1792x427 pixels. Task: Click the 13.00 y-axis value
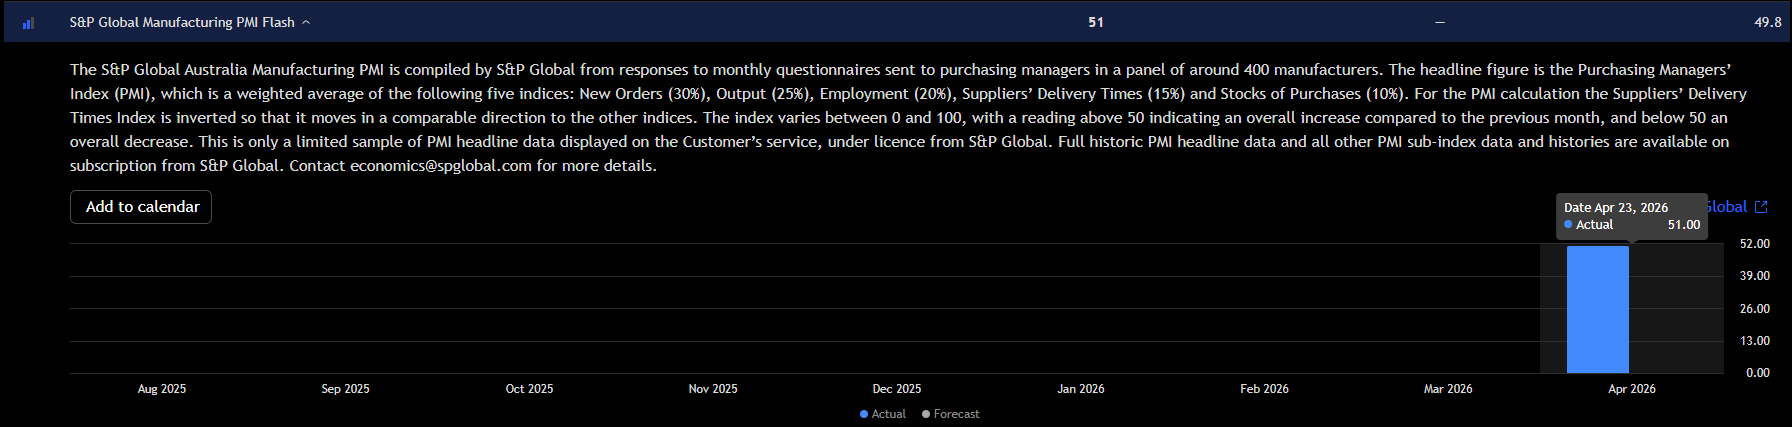1755,341
